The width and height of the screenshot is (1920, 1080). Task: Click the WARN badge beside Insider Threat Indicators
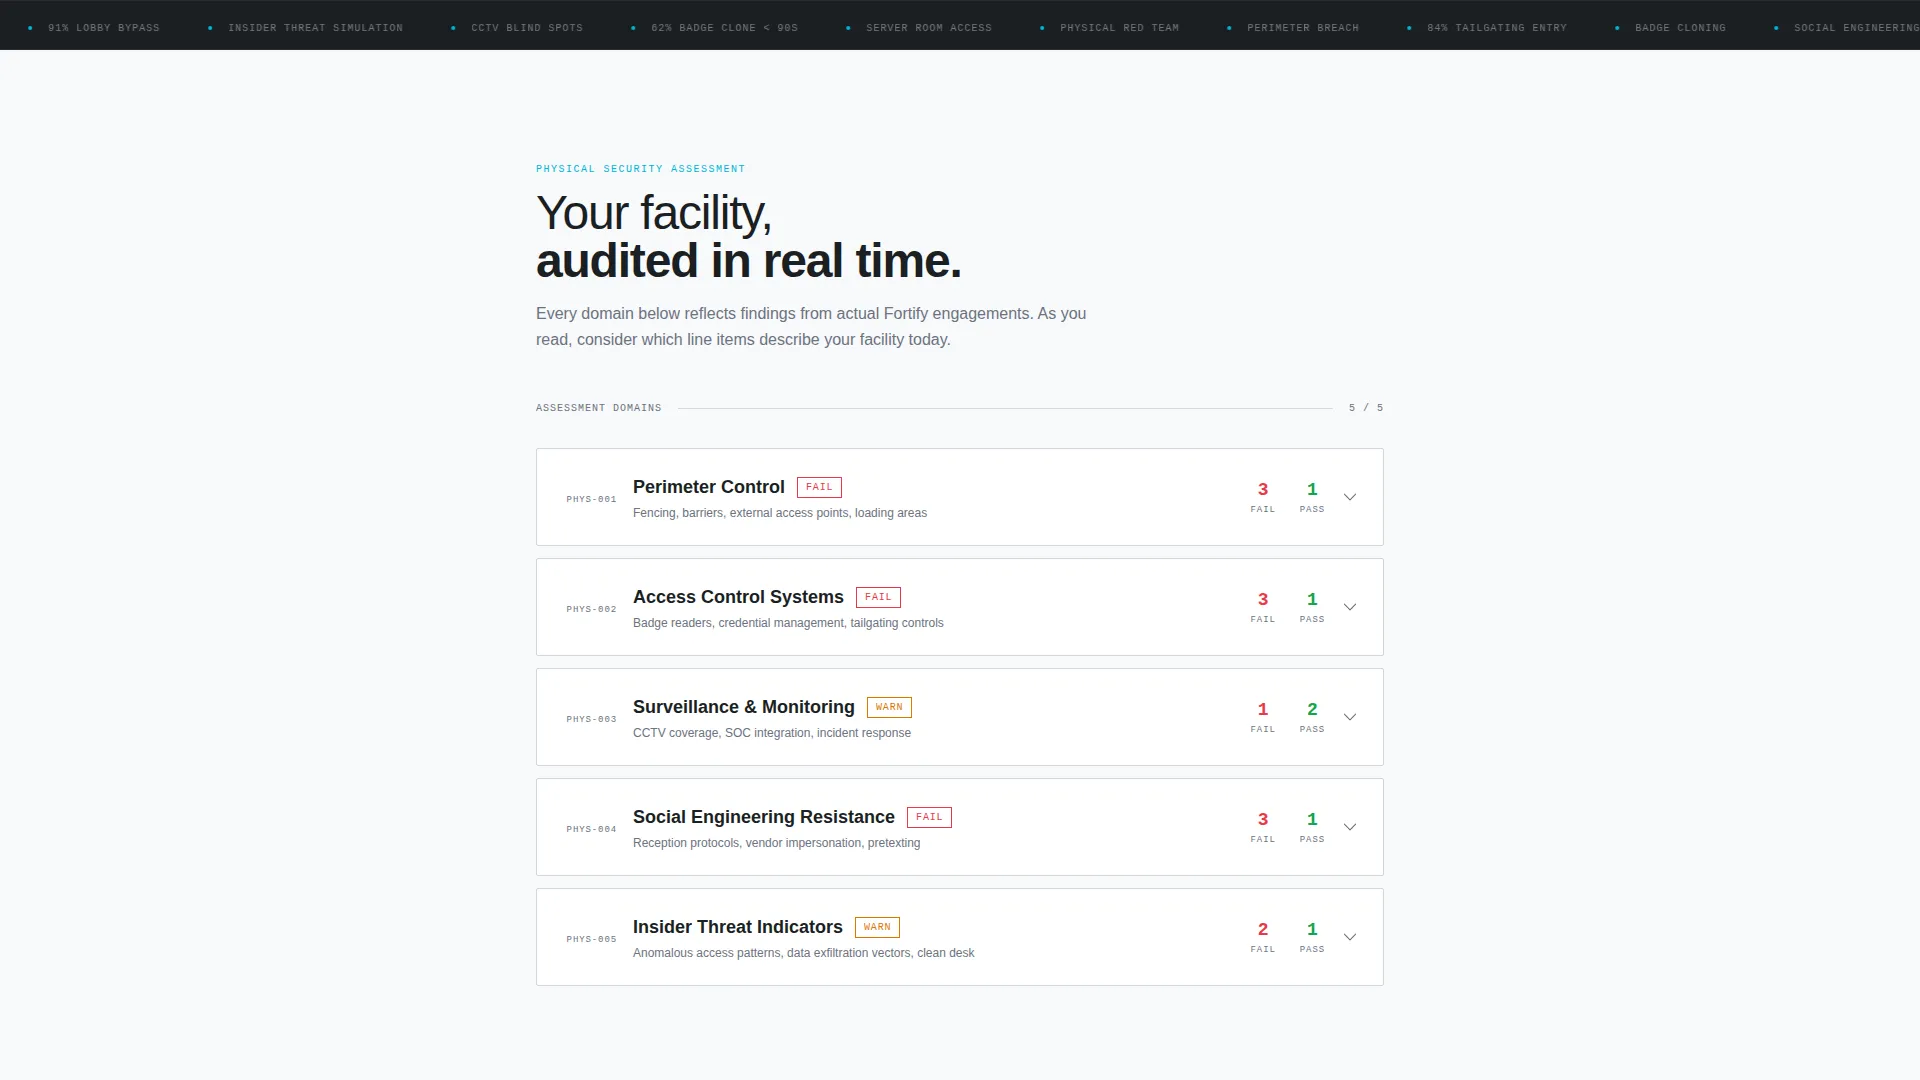(x=877, y=927)
